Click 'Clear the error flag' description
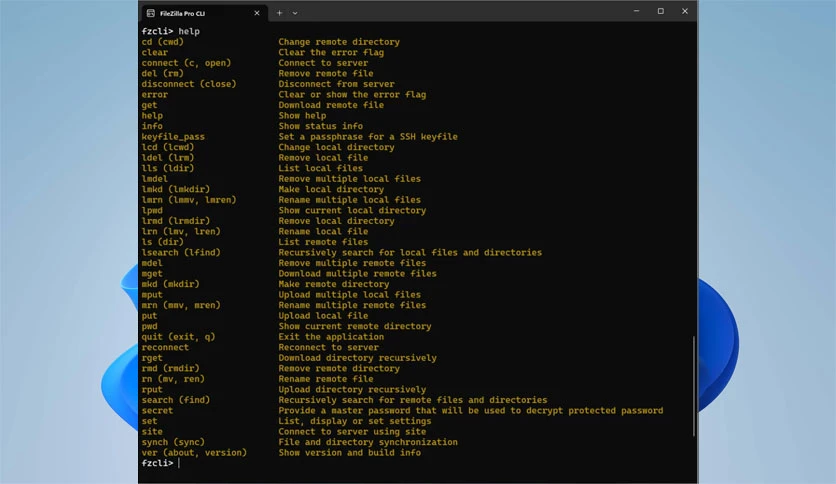 click(331, 52)
